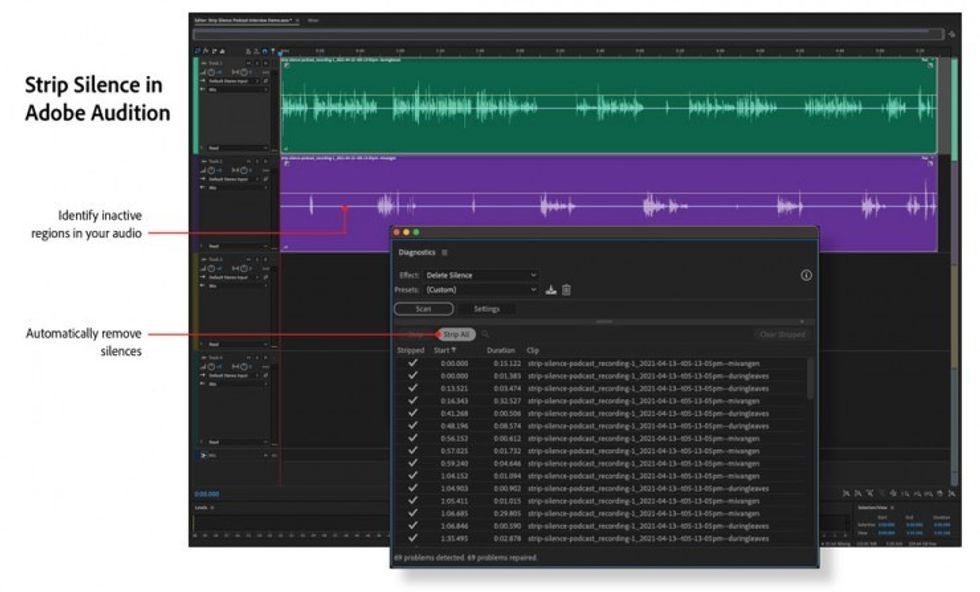
Task: Select the row starting at 0:59.240
Action: click(600, 463)
